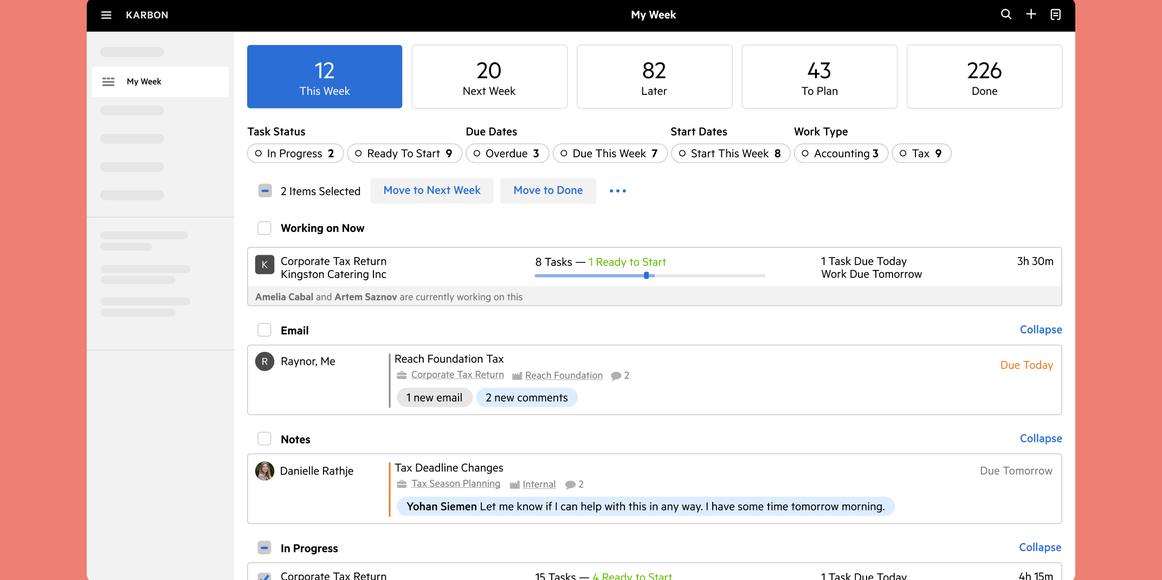Click the search icon in top bar
This screenshot has width=1162, height=580.
(x=1004, y=15)
